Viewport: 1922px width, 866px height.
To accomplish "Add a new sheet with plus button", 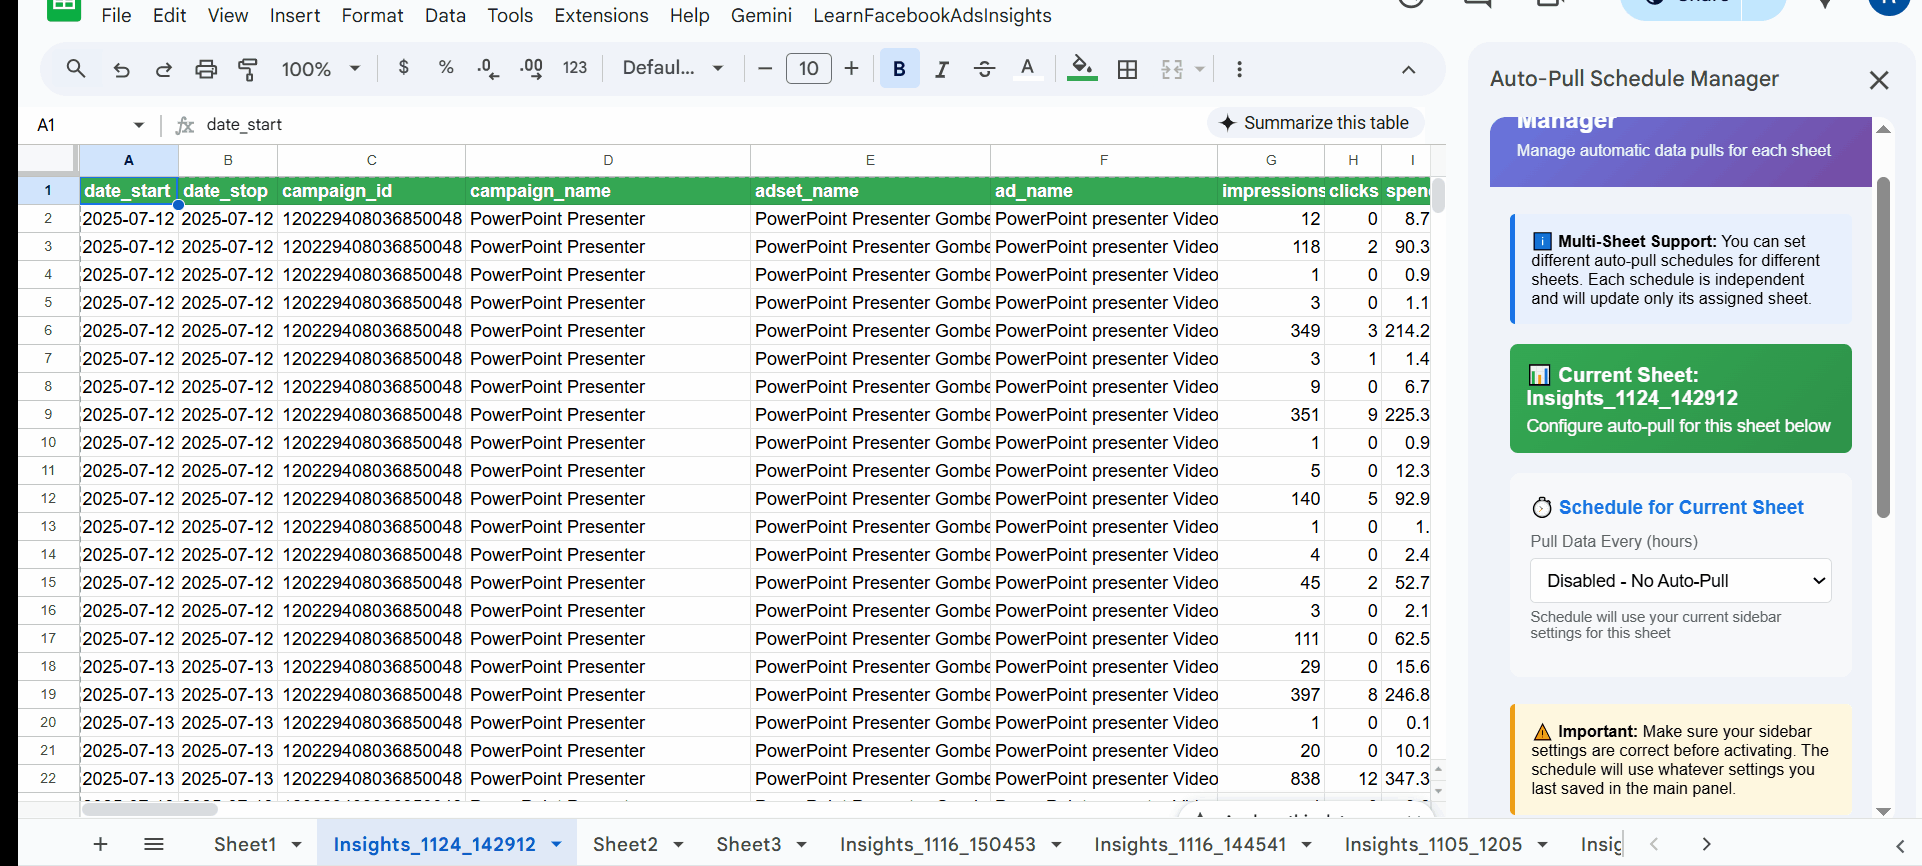I will coord(100,844).
